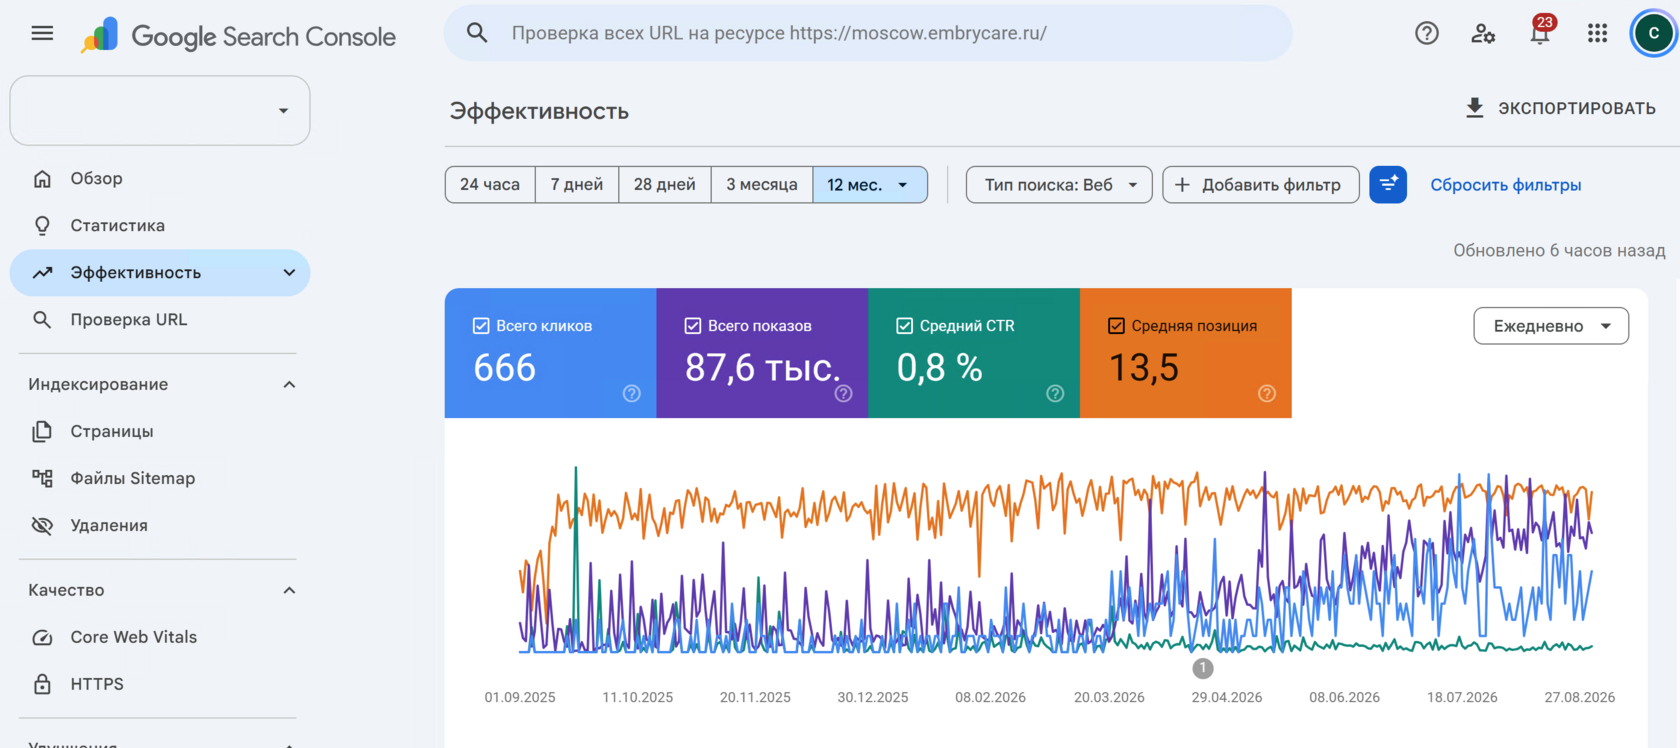Open Проверка URL in the sidebar
1680x748 pixels.
pos(160,320)
